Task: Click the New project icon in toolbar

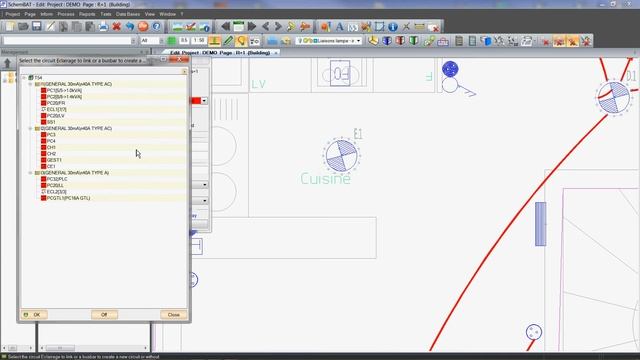Action: [x=10, y=27]
